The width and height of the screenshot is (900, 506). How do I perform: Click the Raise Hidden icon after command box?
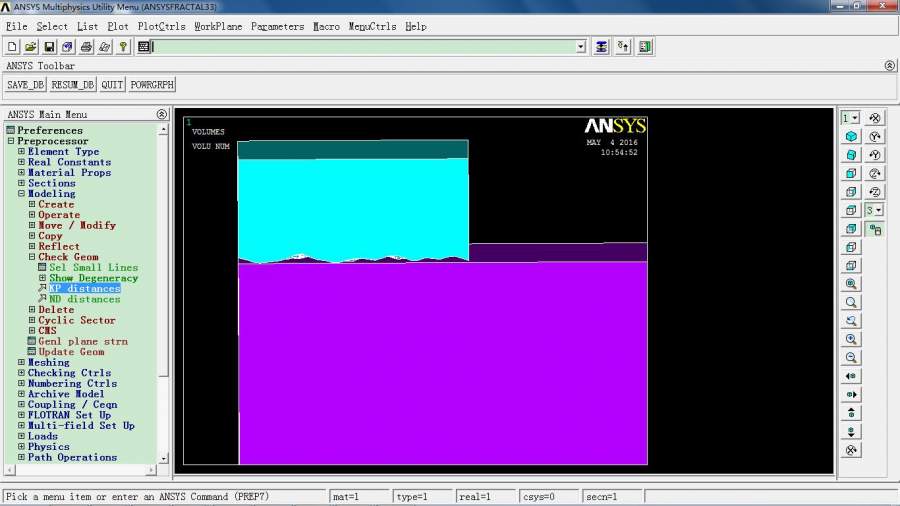coord(601,47)
